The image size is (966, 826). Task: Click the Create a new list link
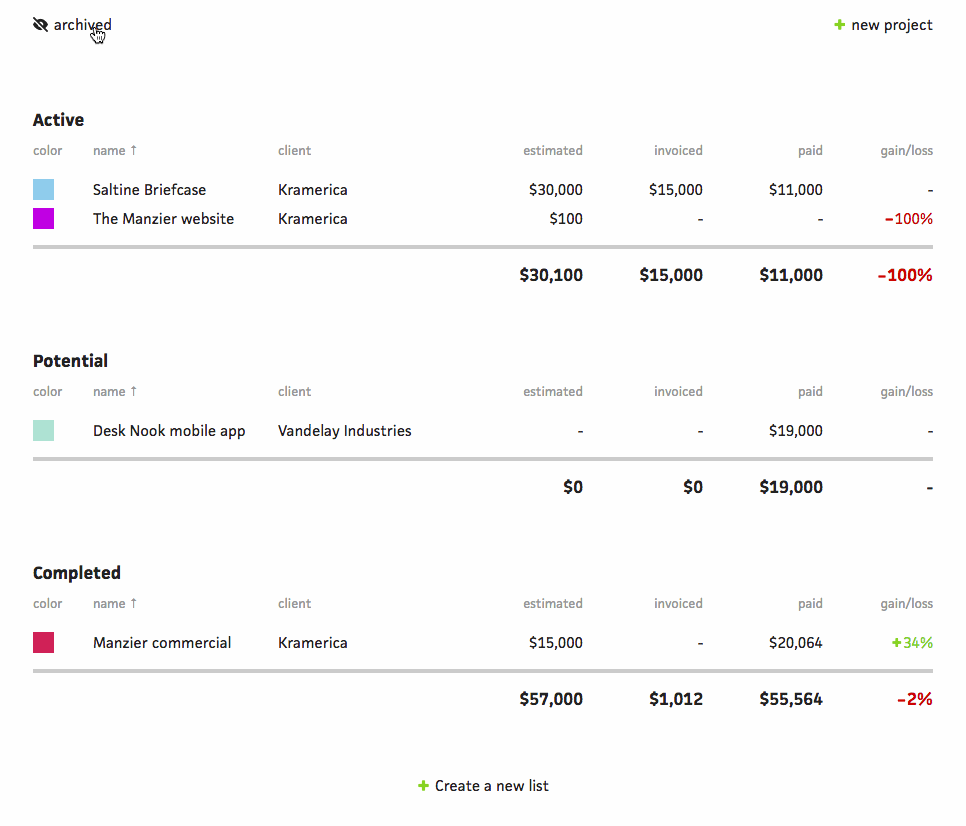(x=491, y=786)
